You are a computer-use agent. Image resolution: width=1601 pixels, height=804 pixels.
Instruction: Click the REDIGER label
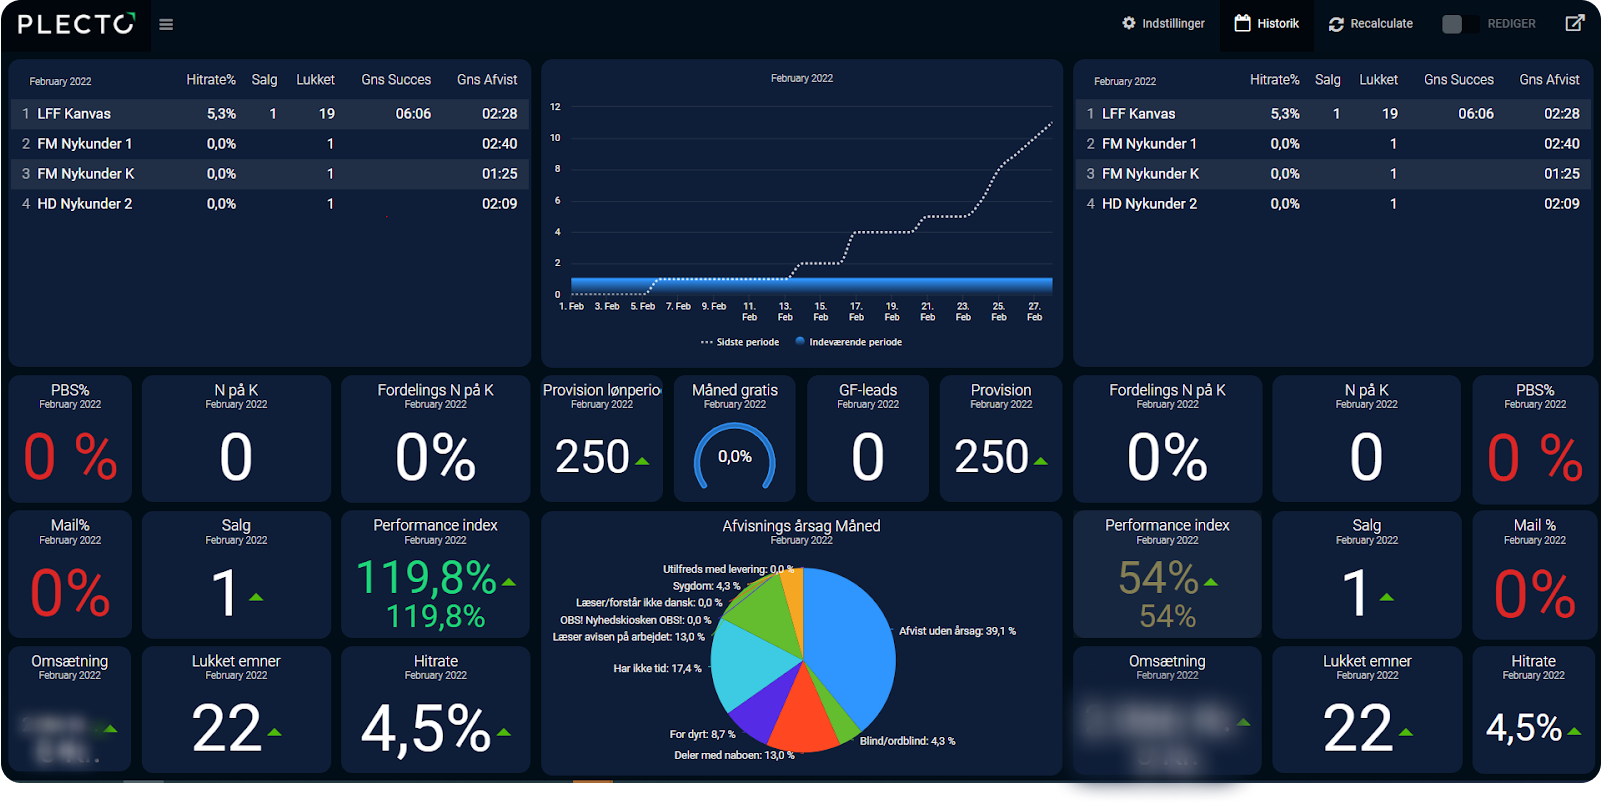tap(1511, 24)
